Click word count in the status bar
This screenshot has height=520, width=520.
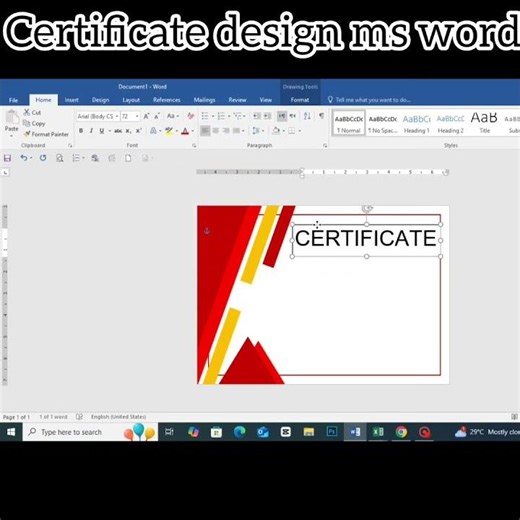[53, 417]
